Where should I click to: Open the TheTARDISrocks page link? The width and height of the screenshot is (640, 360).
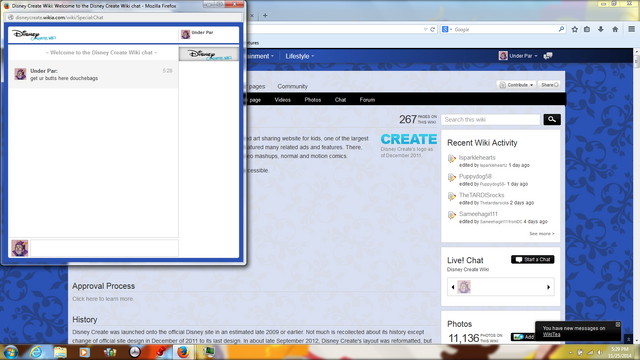click(x=482, y=195)
